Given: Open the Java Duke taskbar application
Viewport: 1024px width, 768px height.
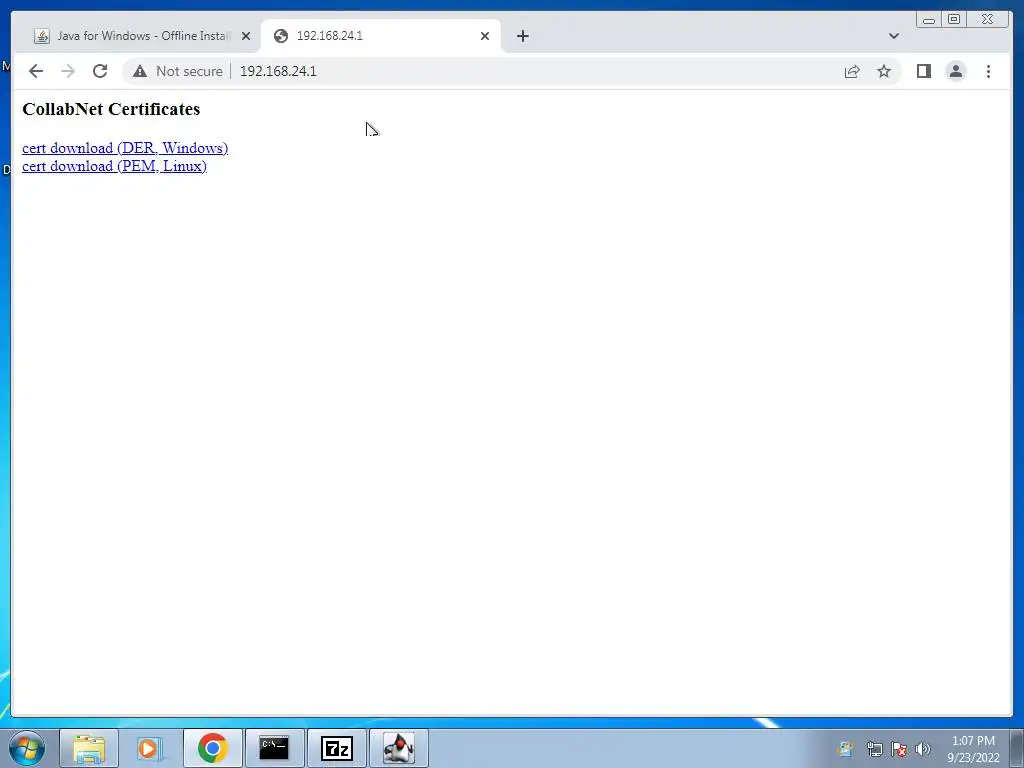Looking at the screenshot, I should coord(398,748).
